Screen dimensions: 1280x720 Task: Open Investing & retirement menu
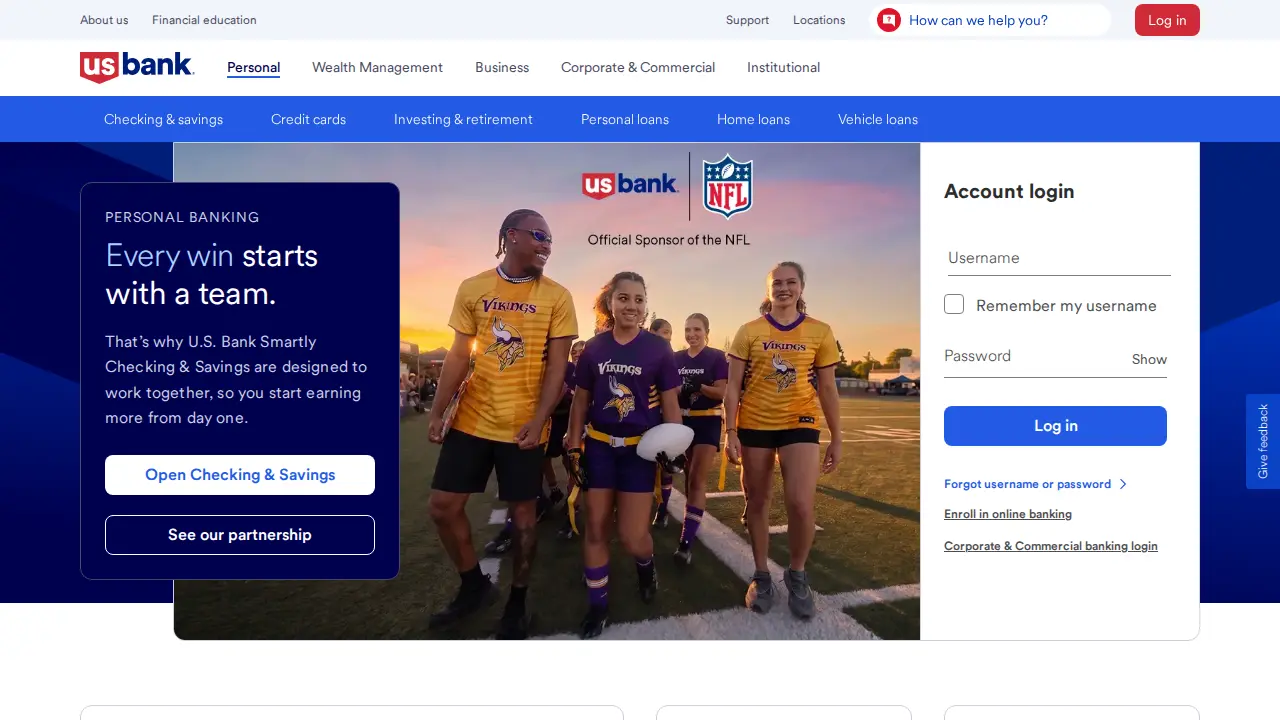tap(463, 119)
